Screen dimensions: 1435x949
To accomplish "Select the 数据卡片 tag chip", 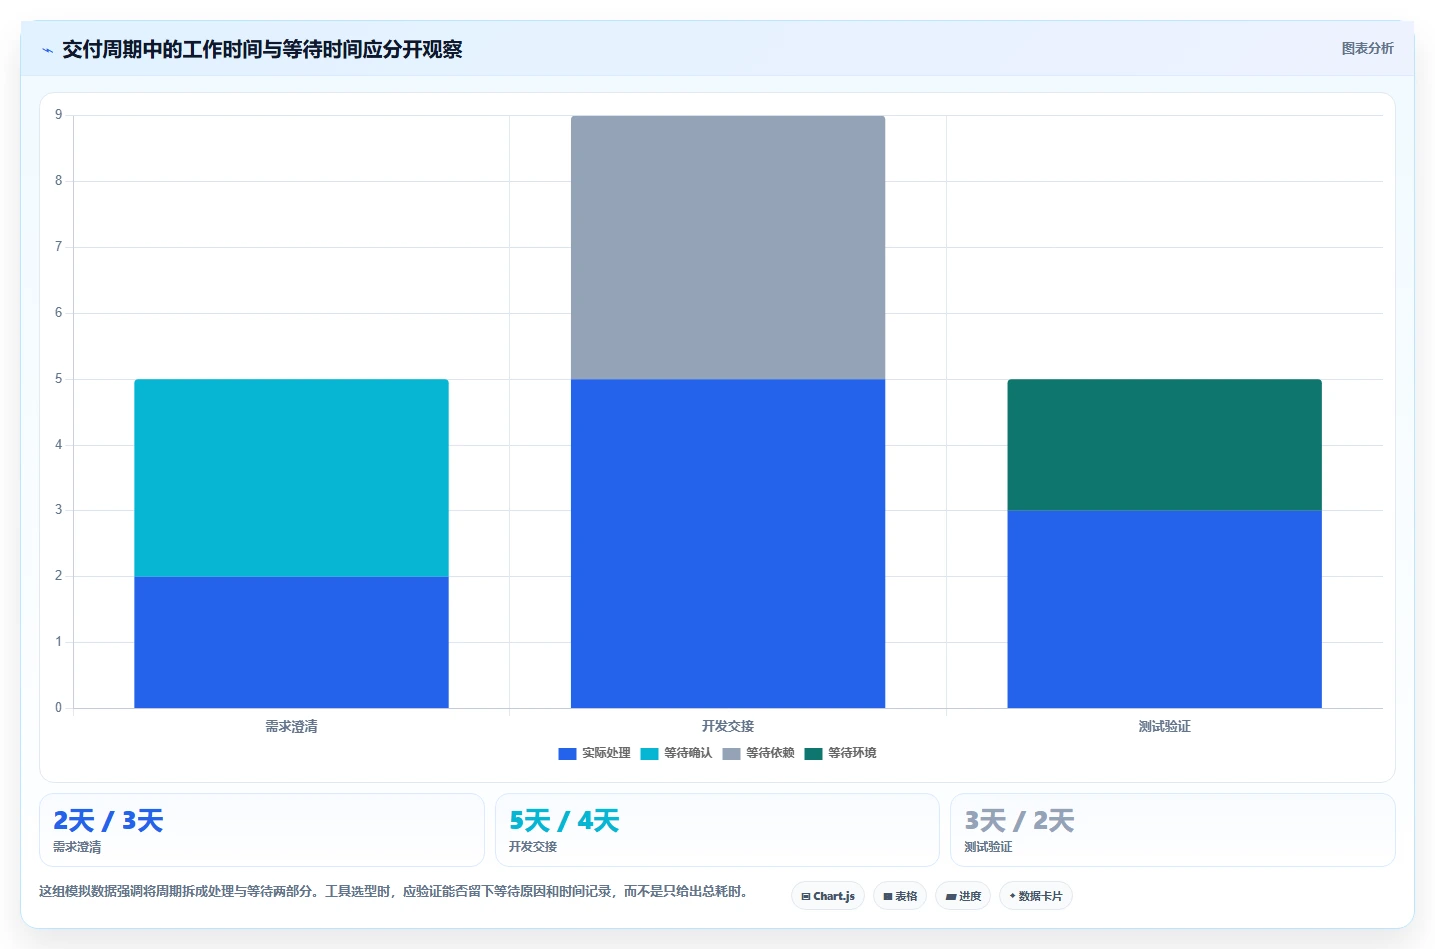I will (x=1036, y=896).
